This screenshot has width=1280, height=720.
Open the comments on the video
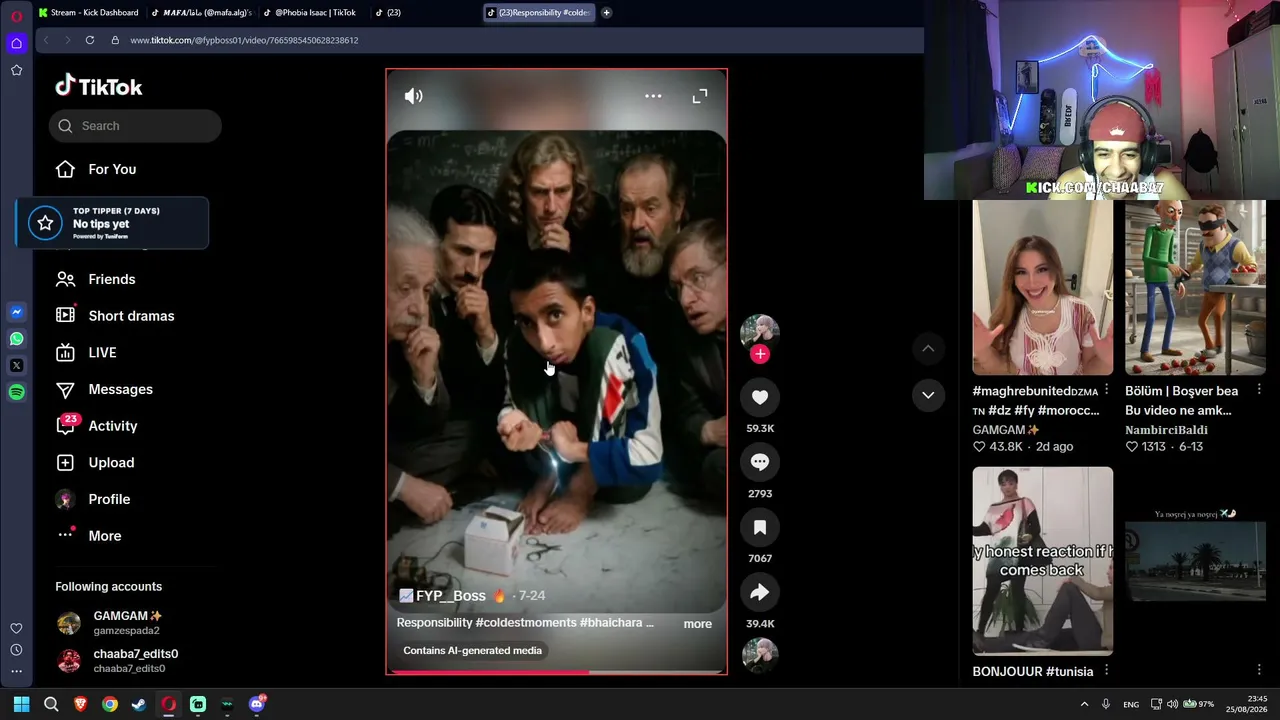tap(760, 462)
